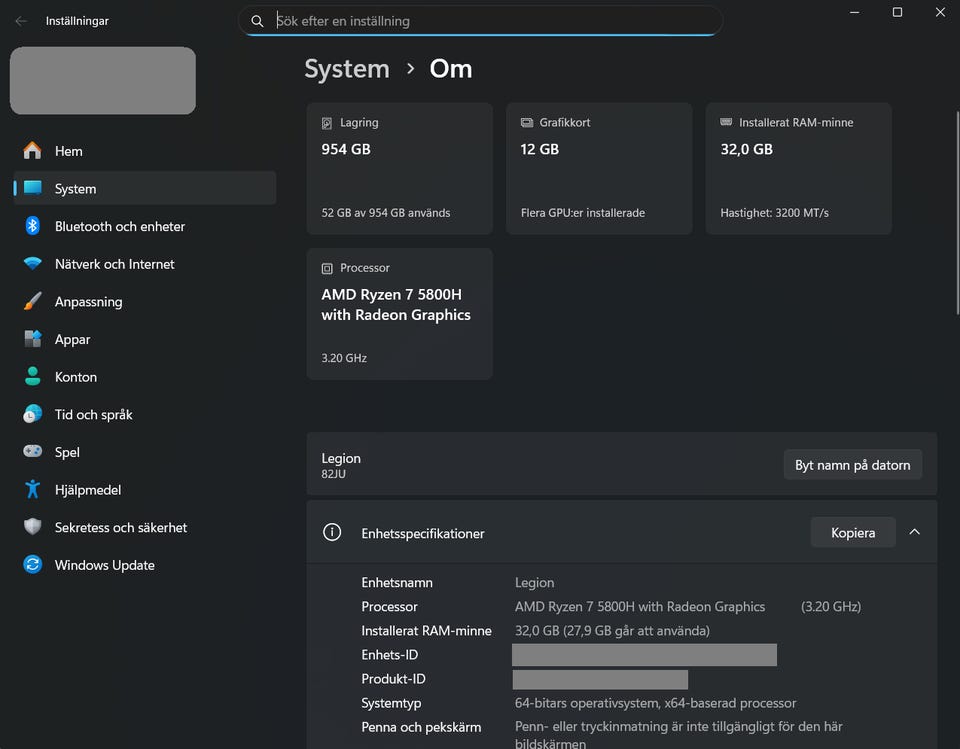Viewport: 960px width, 749px height.
Task: Click the Hem home icon in sidebar
Action: (x=33, y=151)
